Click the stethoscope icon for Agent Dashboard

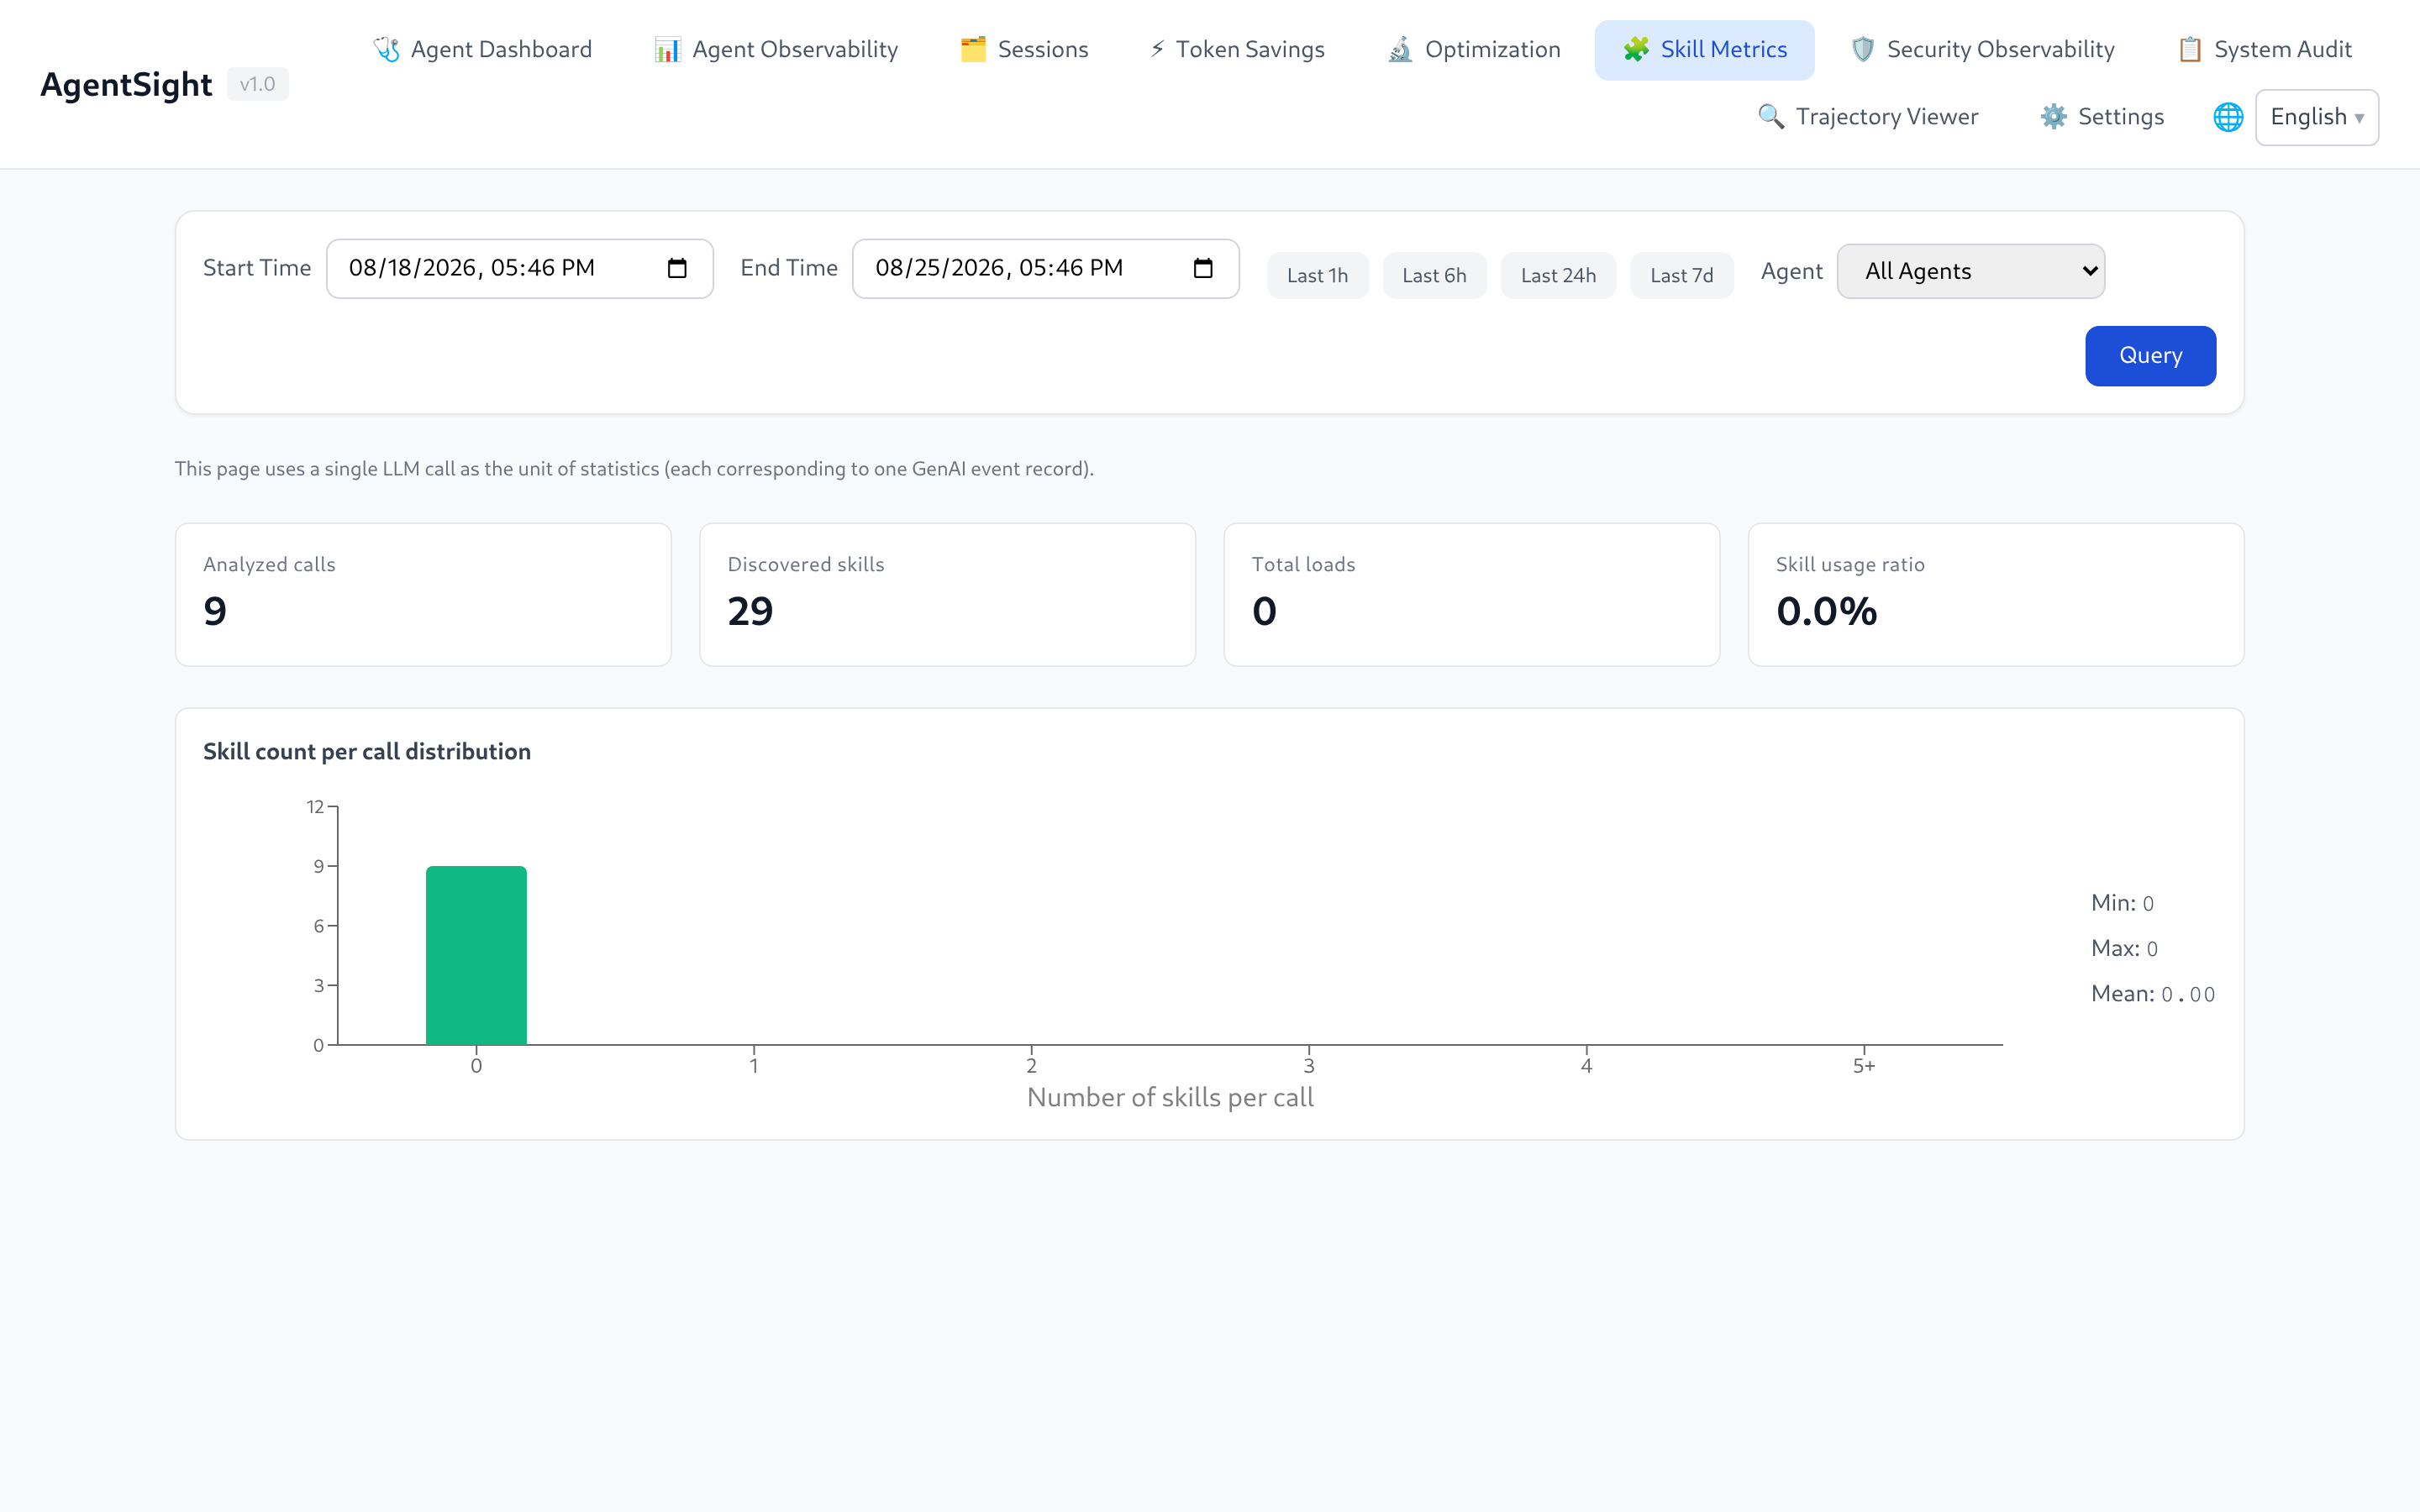click(x=386, y=49)
